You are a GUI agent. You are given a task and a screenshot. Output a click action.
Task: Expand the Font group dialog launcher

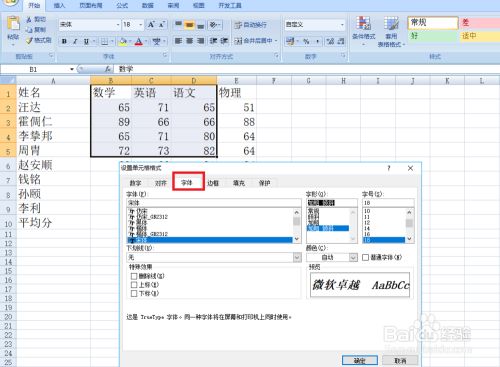(x=165, y=56)
